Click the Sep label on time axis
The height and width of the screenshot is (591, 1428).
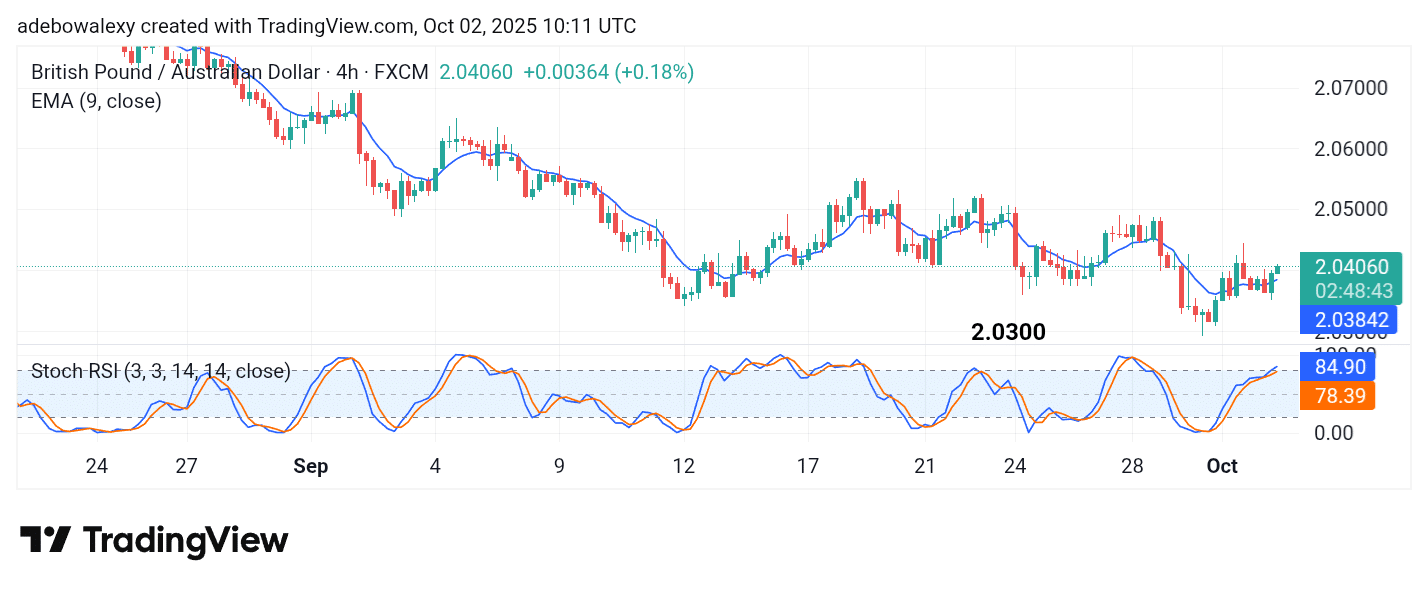(x=311, y=466)
